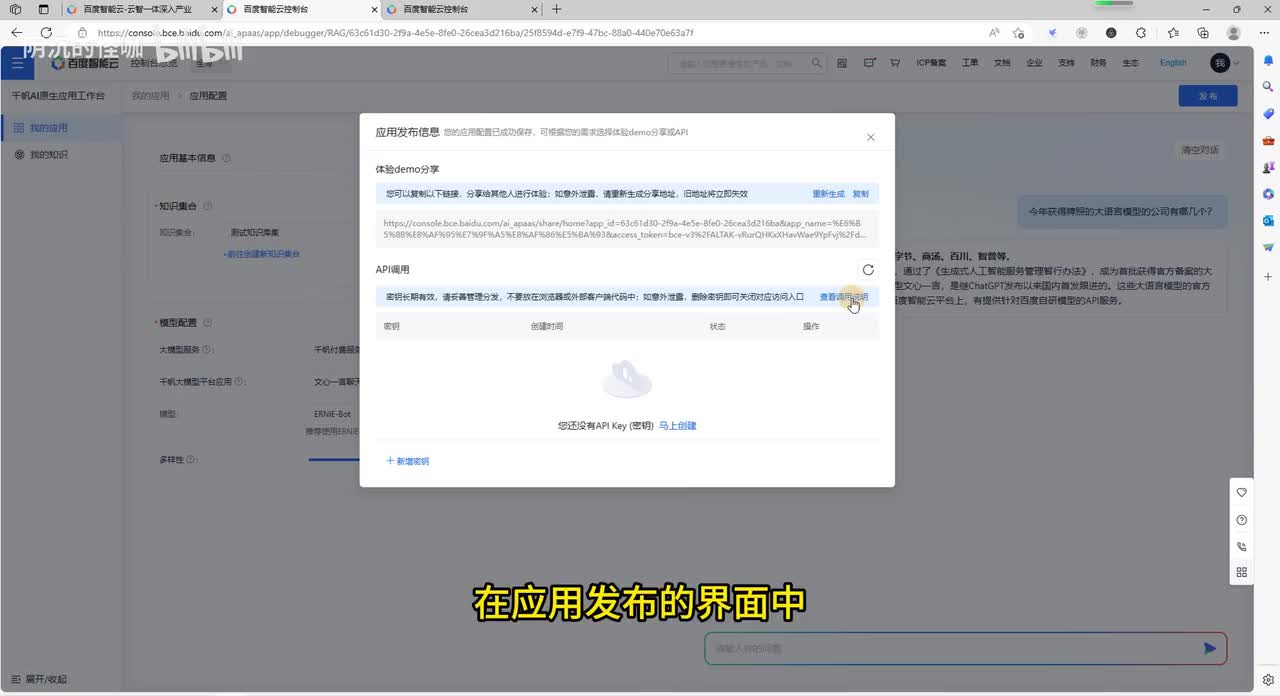Screen dimensions: 1280x696
Task: Click the blue 发布 button
Action: (1208, 96)
